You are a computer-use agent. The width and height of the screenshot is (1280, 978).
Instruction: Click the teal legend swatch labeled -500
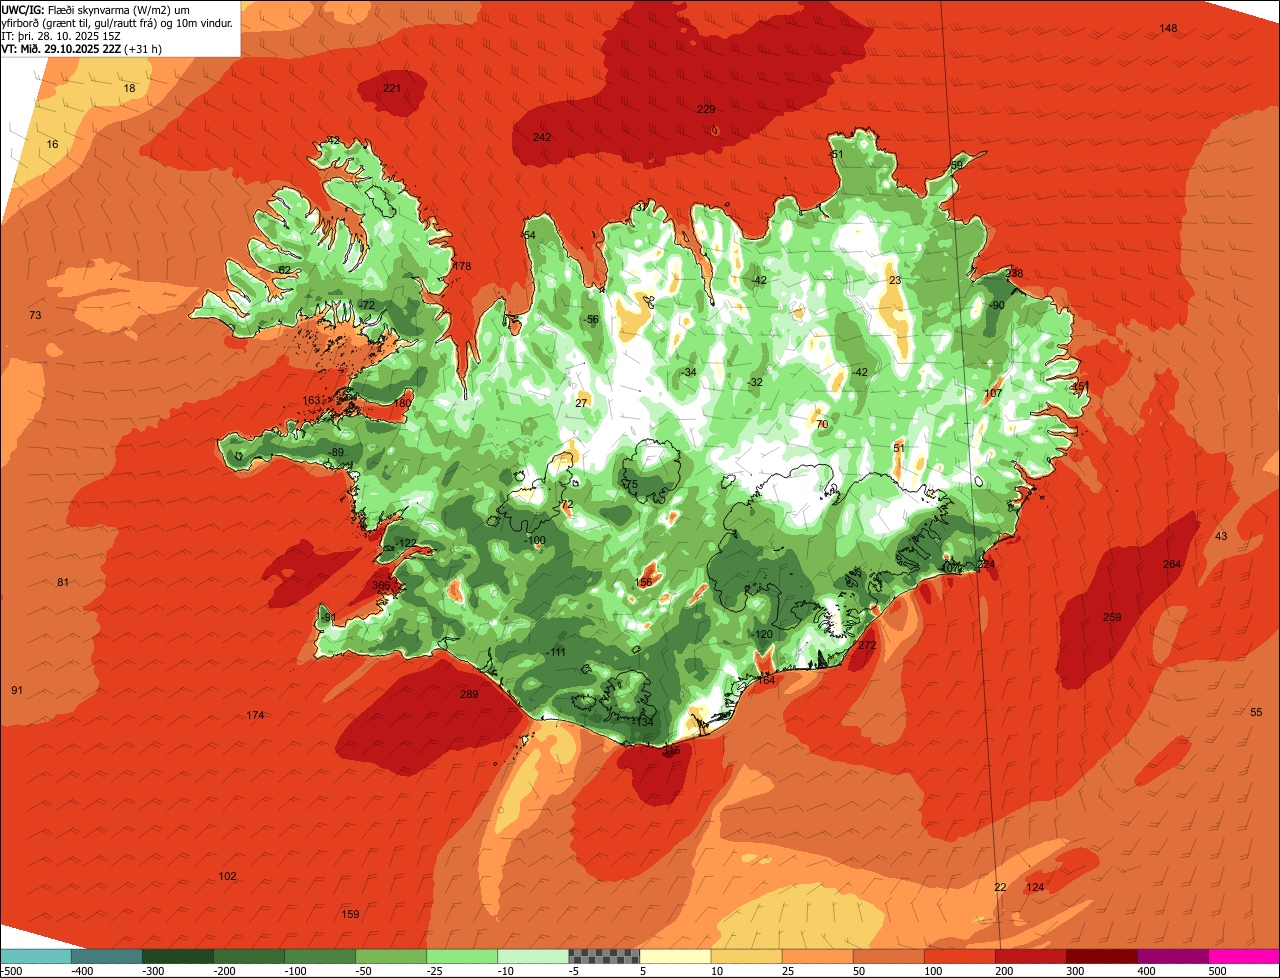(x=35, y=956)
